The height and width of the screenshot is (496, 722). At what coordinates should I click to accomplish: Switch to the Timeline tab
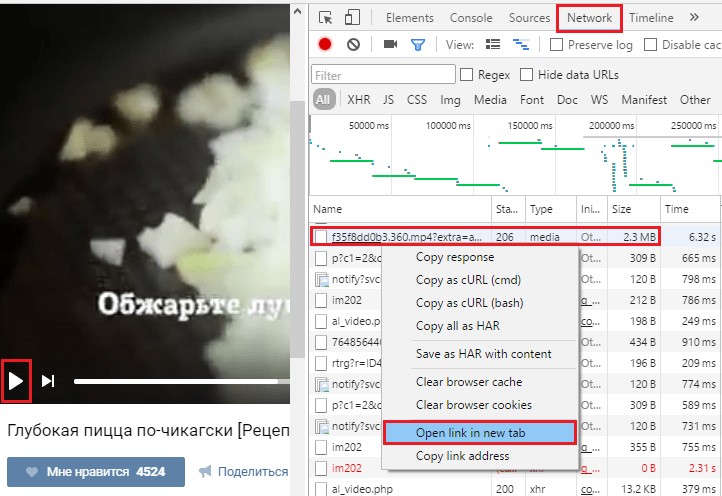(651, 18)
